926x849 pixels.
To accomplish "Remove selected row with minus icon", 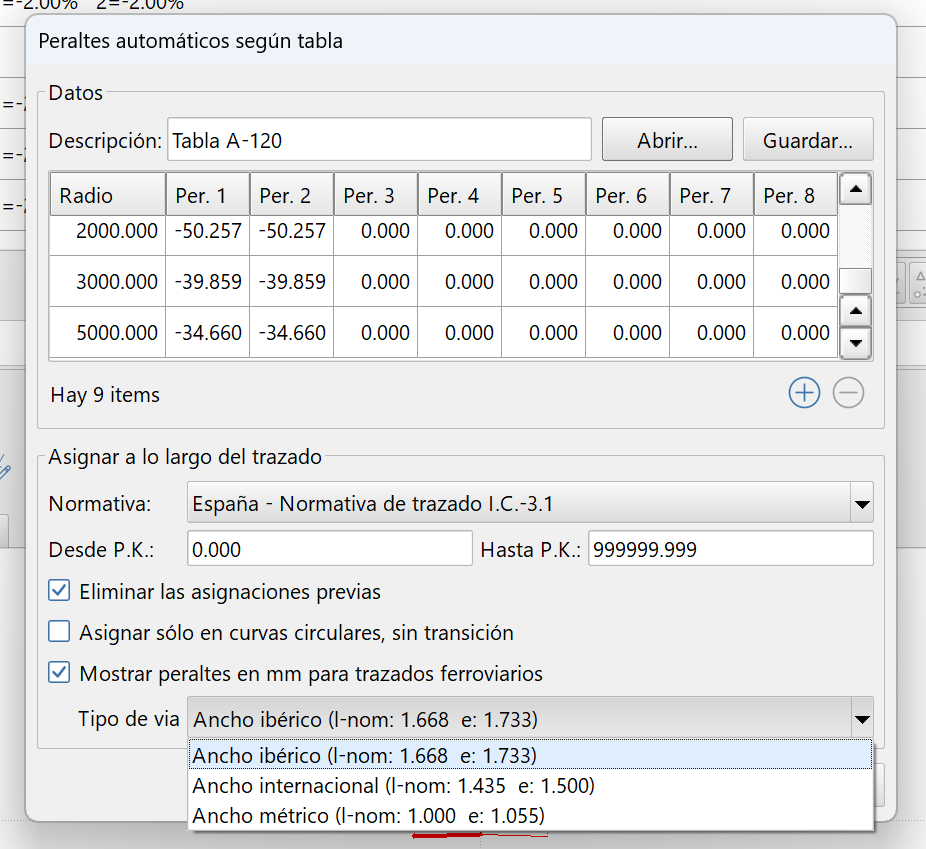I will pos(848,393).
